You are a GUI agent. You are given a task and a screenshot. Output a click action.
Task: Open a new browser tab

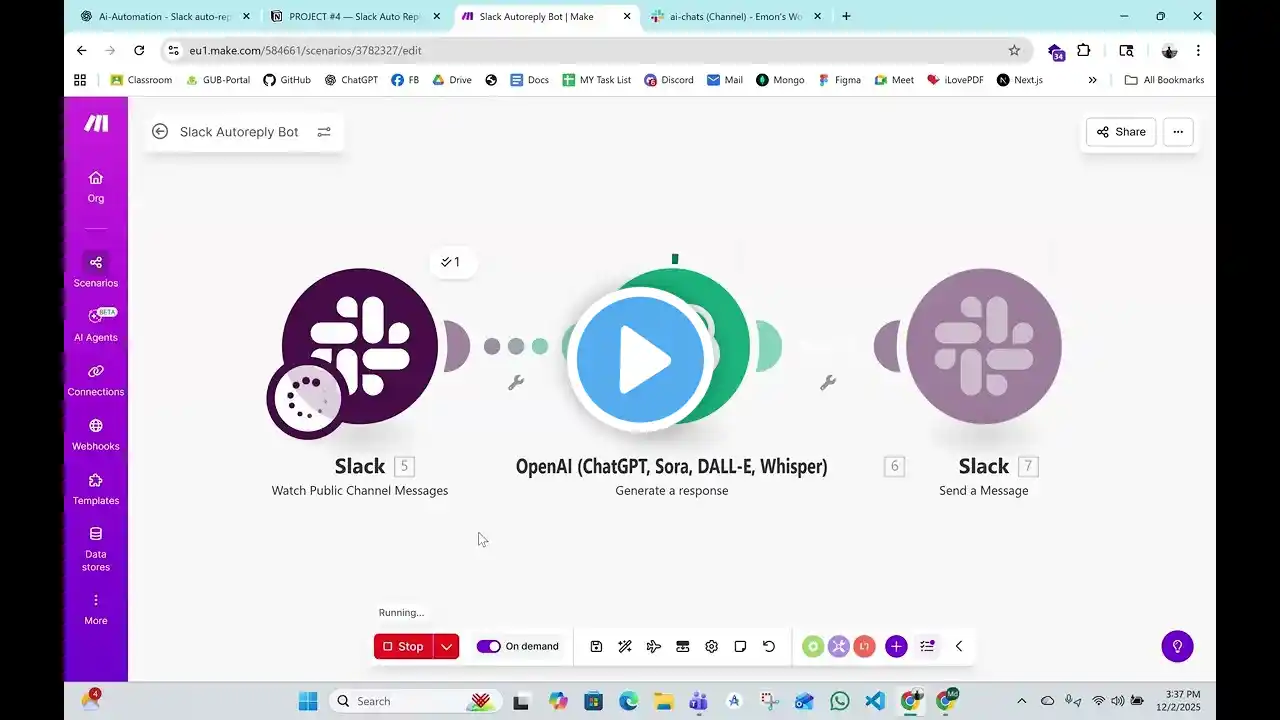(x=846, y=16)
